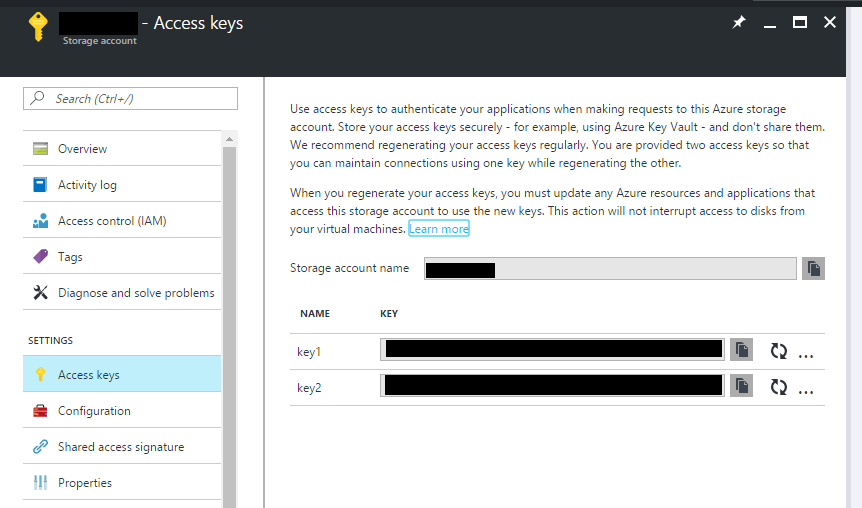Maximize the Access keys blade
The height and width of the screenshot is (508, 862).
pos(799,23)
